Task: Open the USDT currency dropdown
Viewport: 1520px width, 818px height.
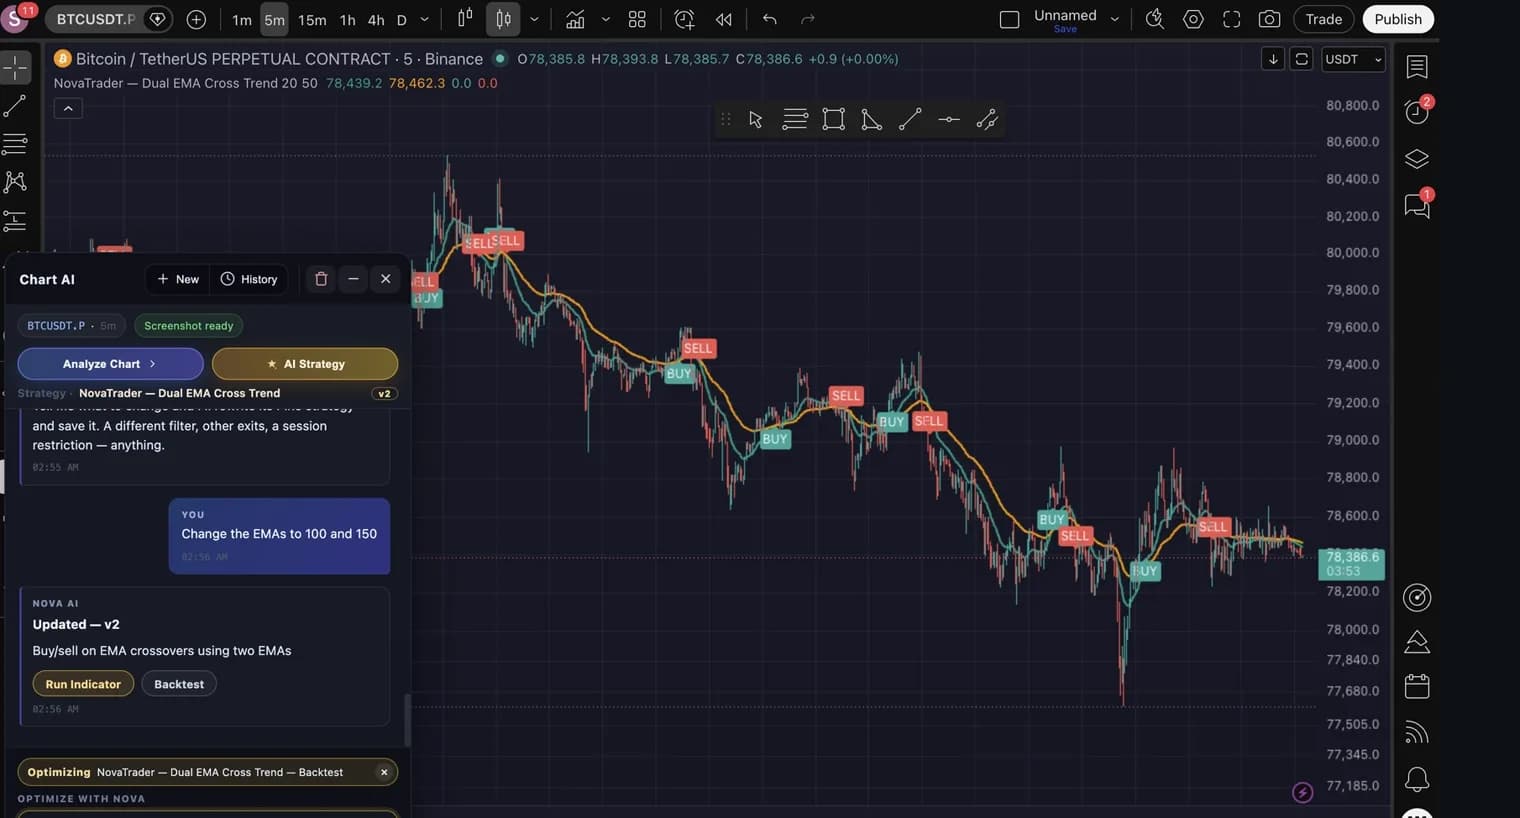Action: pos(1353,59)
